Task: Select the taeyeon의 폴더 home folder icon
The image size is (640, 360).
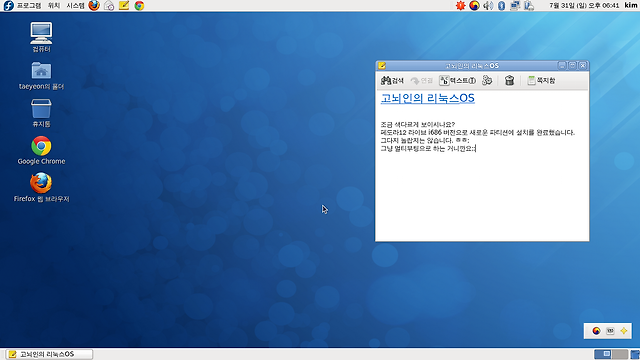Action: (41, 76)
